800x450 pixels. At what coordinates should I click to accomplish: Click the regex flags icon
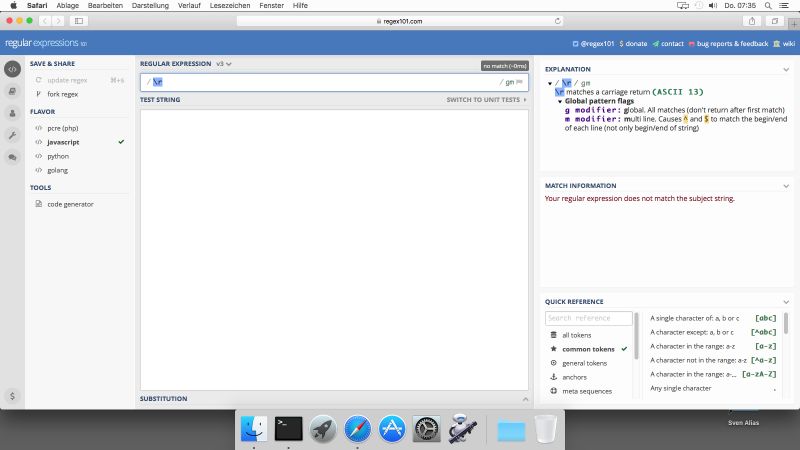point(519,82)
